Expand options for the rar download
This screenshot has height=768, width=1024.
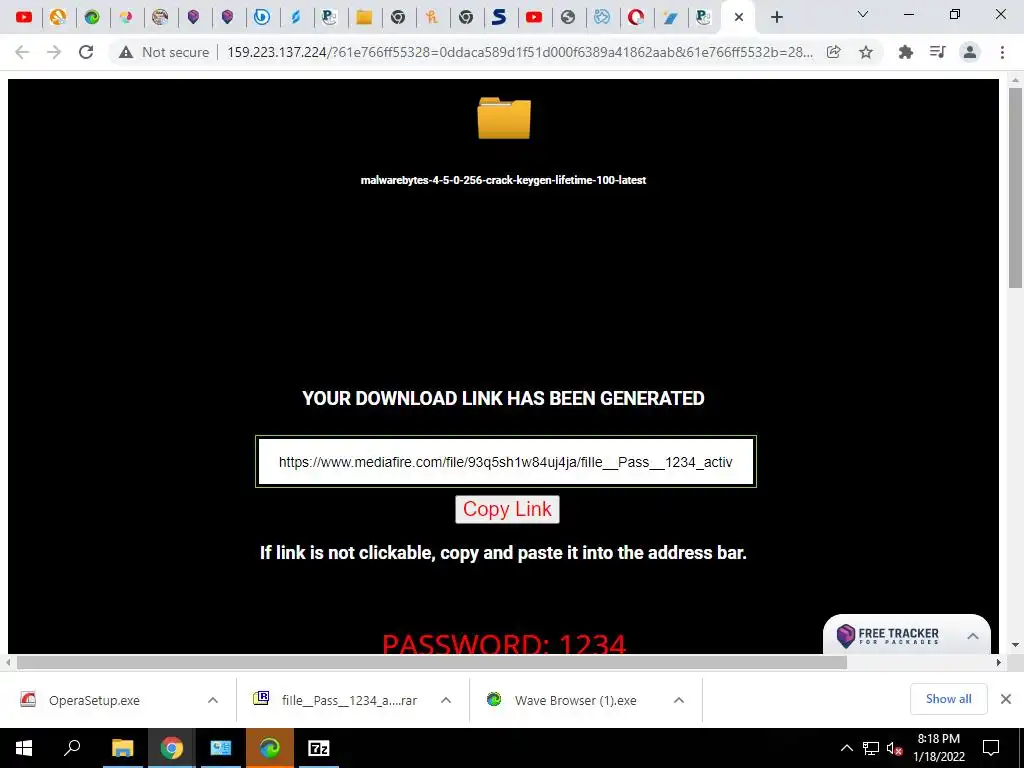click(x=446, y=700)
